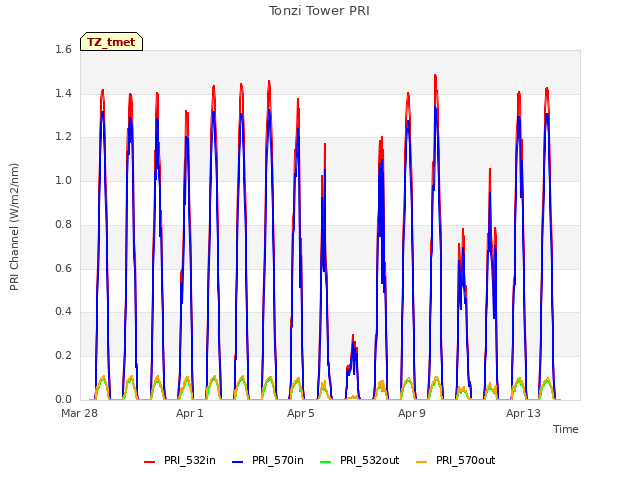Click the Apr 9 x-axis tick label

[411, 413]
